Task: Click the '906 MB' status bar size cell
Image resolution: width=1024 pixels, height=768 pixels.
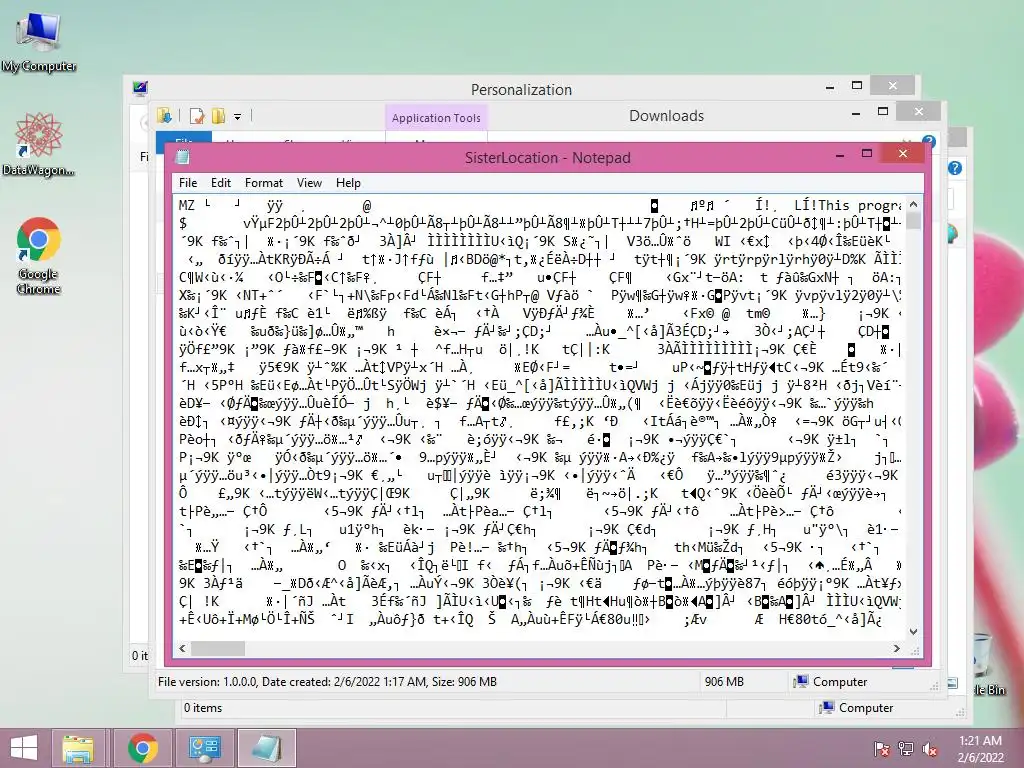Action: coord(724,682)
